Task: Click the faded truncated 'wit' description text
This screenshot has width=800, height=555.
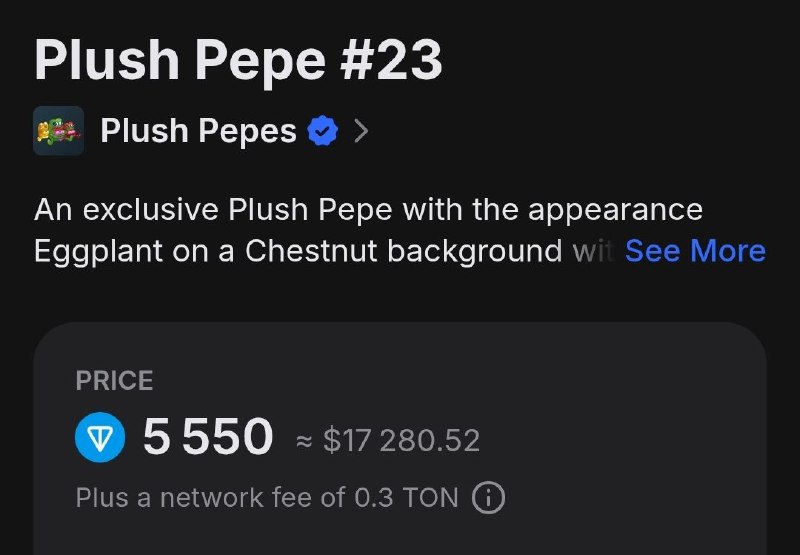Action: (593, 251)
